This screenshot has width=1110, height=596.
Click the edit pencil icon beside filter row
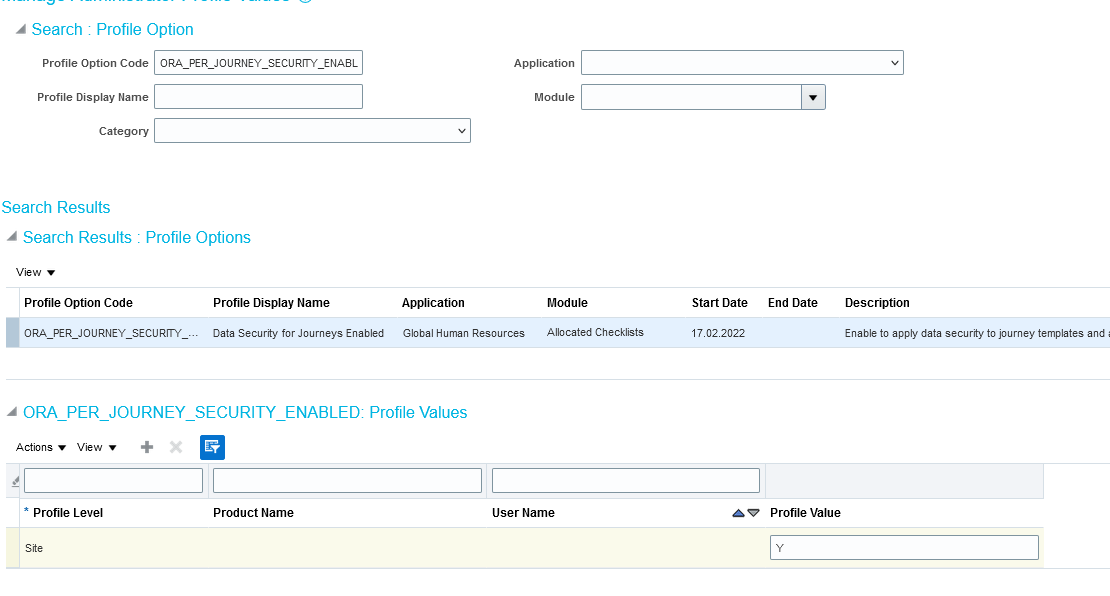14,481
